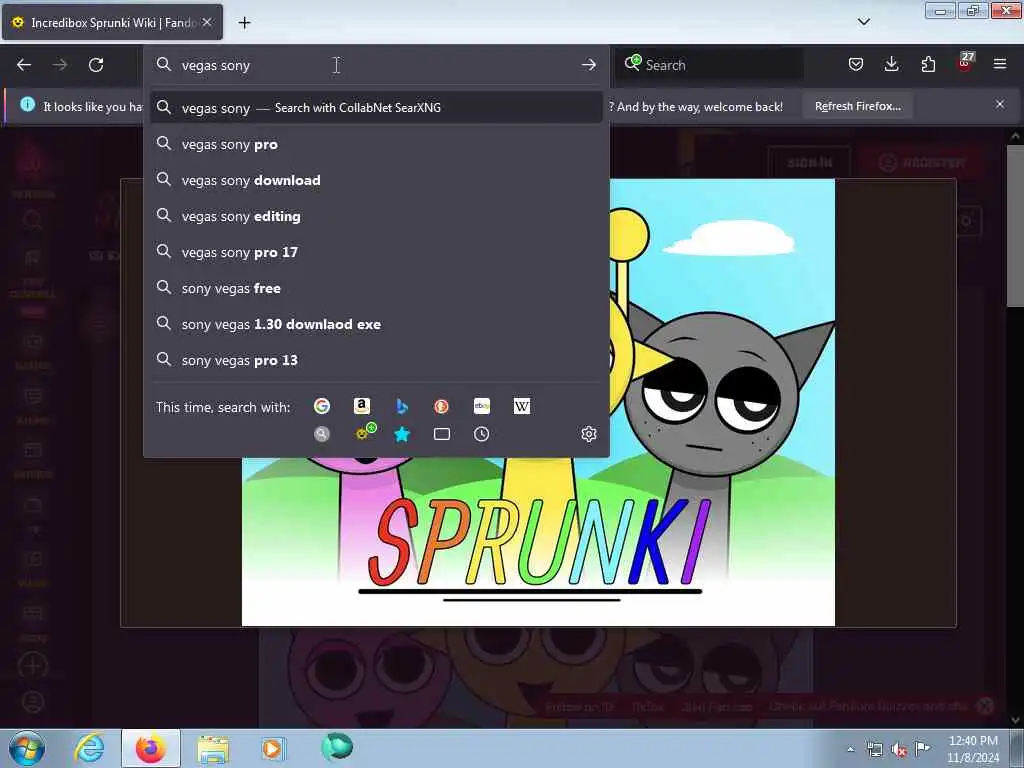Open the Extensions menu
This screenshot has height=768, width=1024.
pyautogui.click(x=928, y=64)
